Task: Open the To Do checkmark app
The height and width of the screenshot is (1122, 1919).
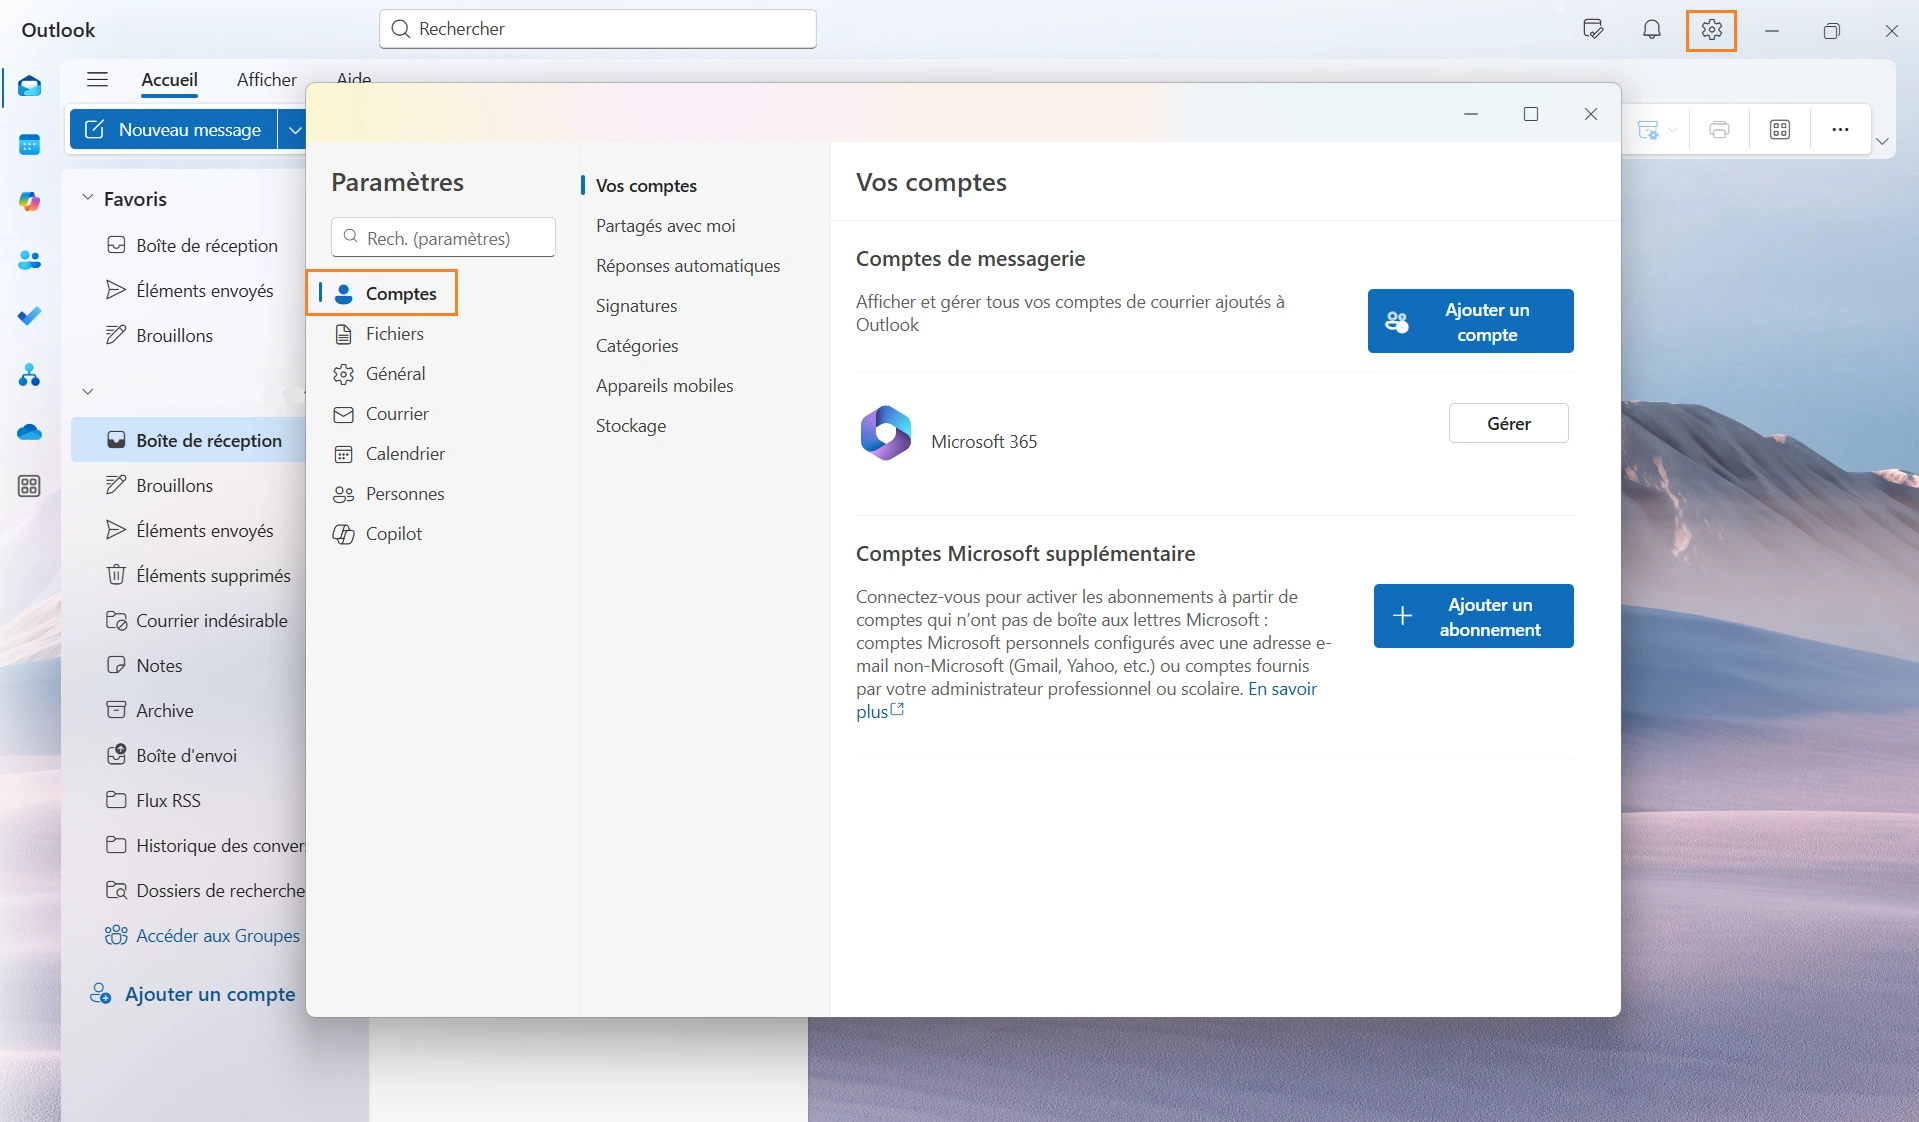Action: click(29, 316)
